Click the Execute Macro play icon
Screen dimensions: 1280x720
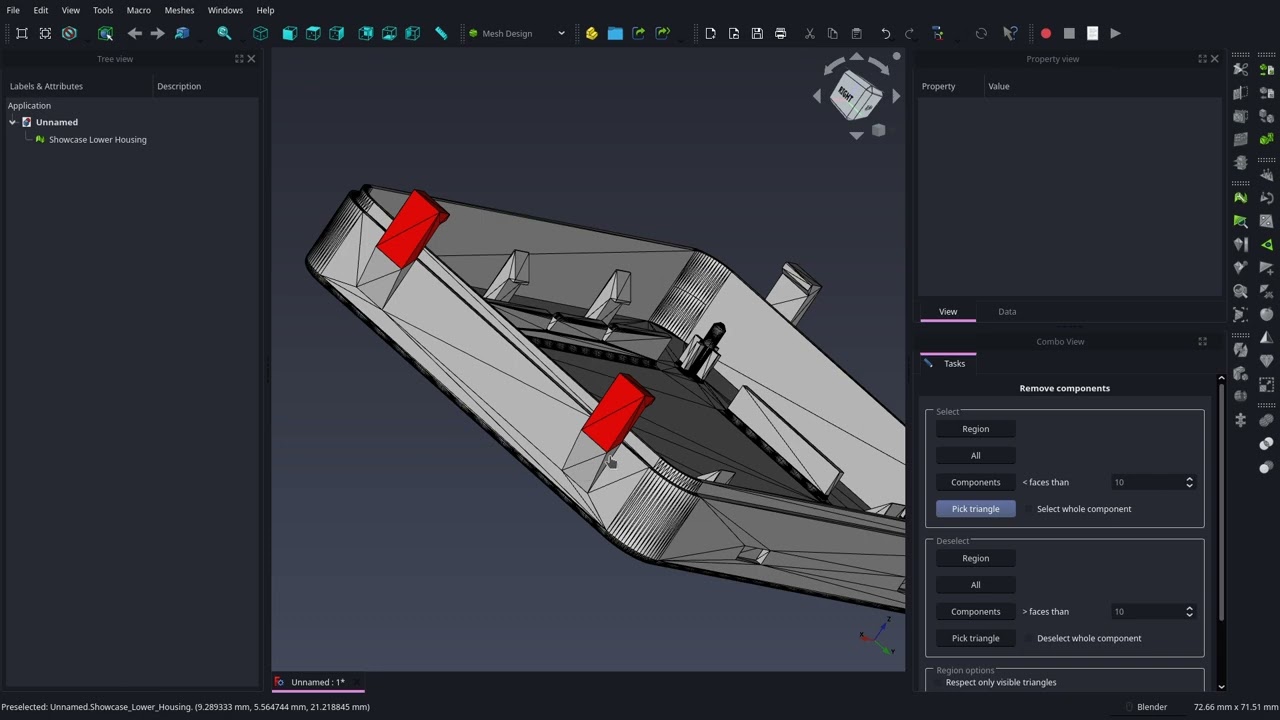click(1116, 33)
